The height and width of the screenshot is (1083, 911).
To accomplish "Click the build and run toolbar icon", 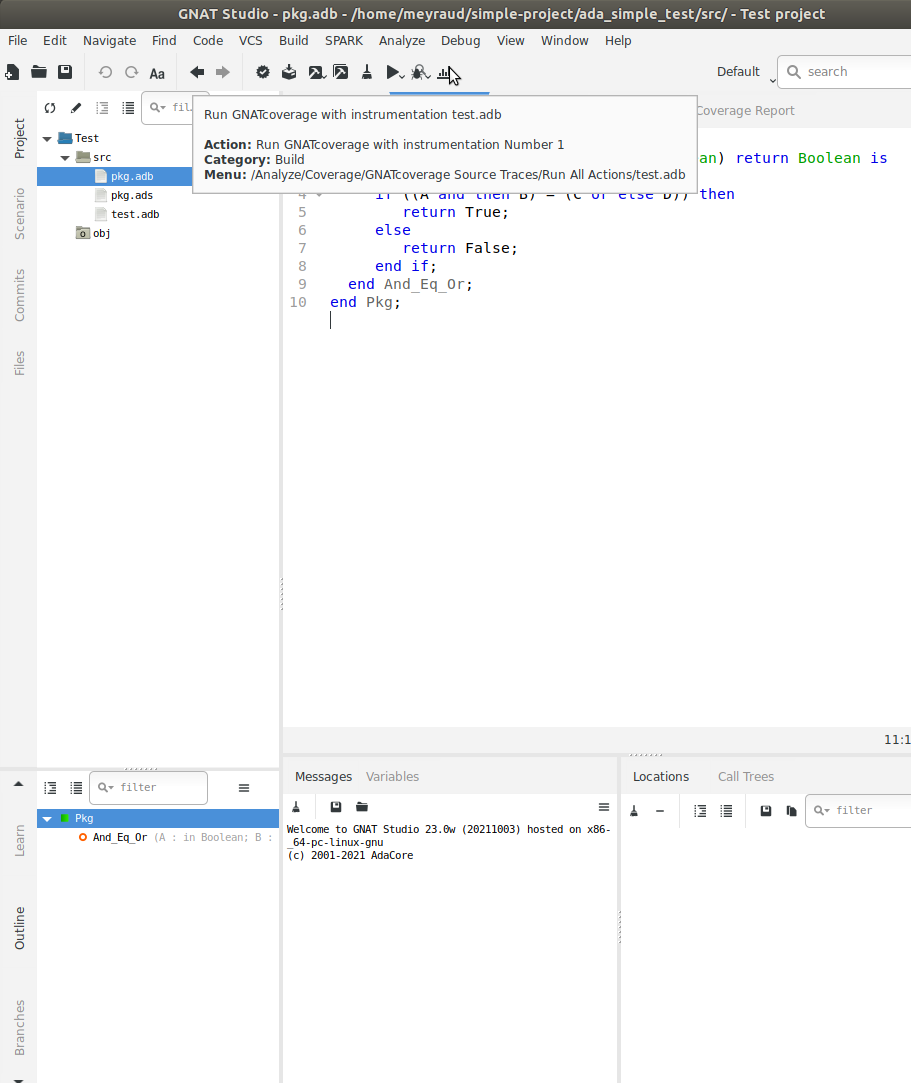I will pos(341,72).
